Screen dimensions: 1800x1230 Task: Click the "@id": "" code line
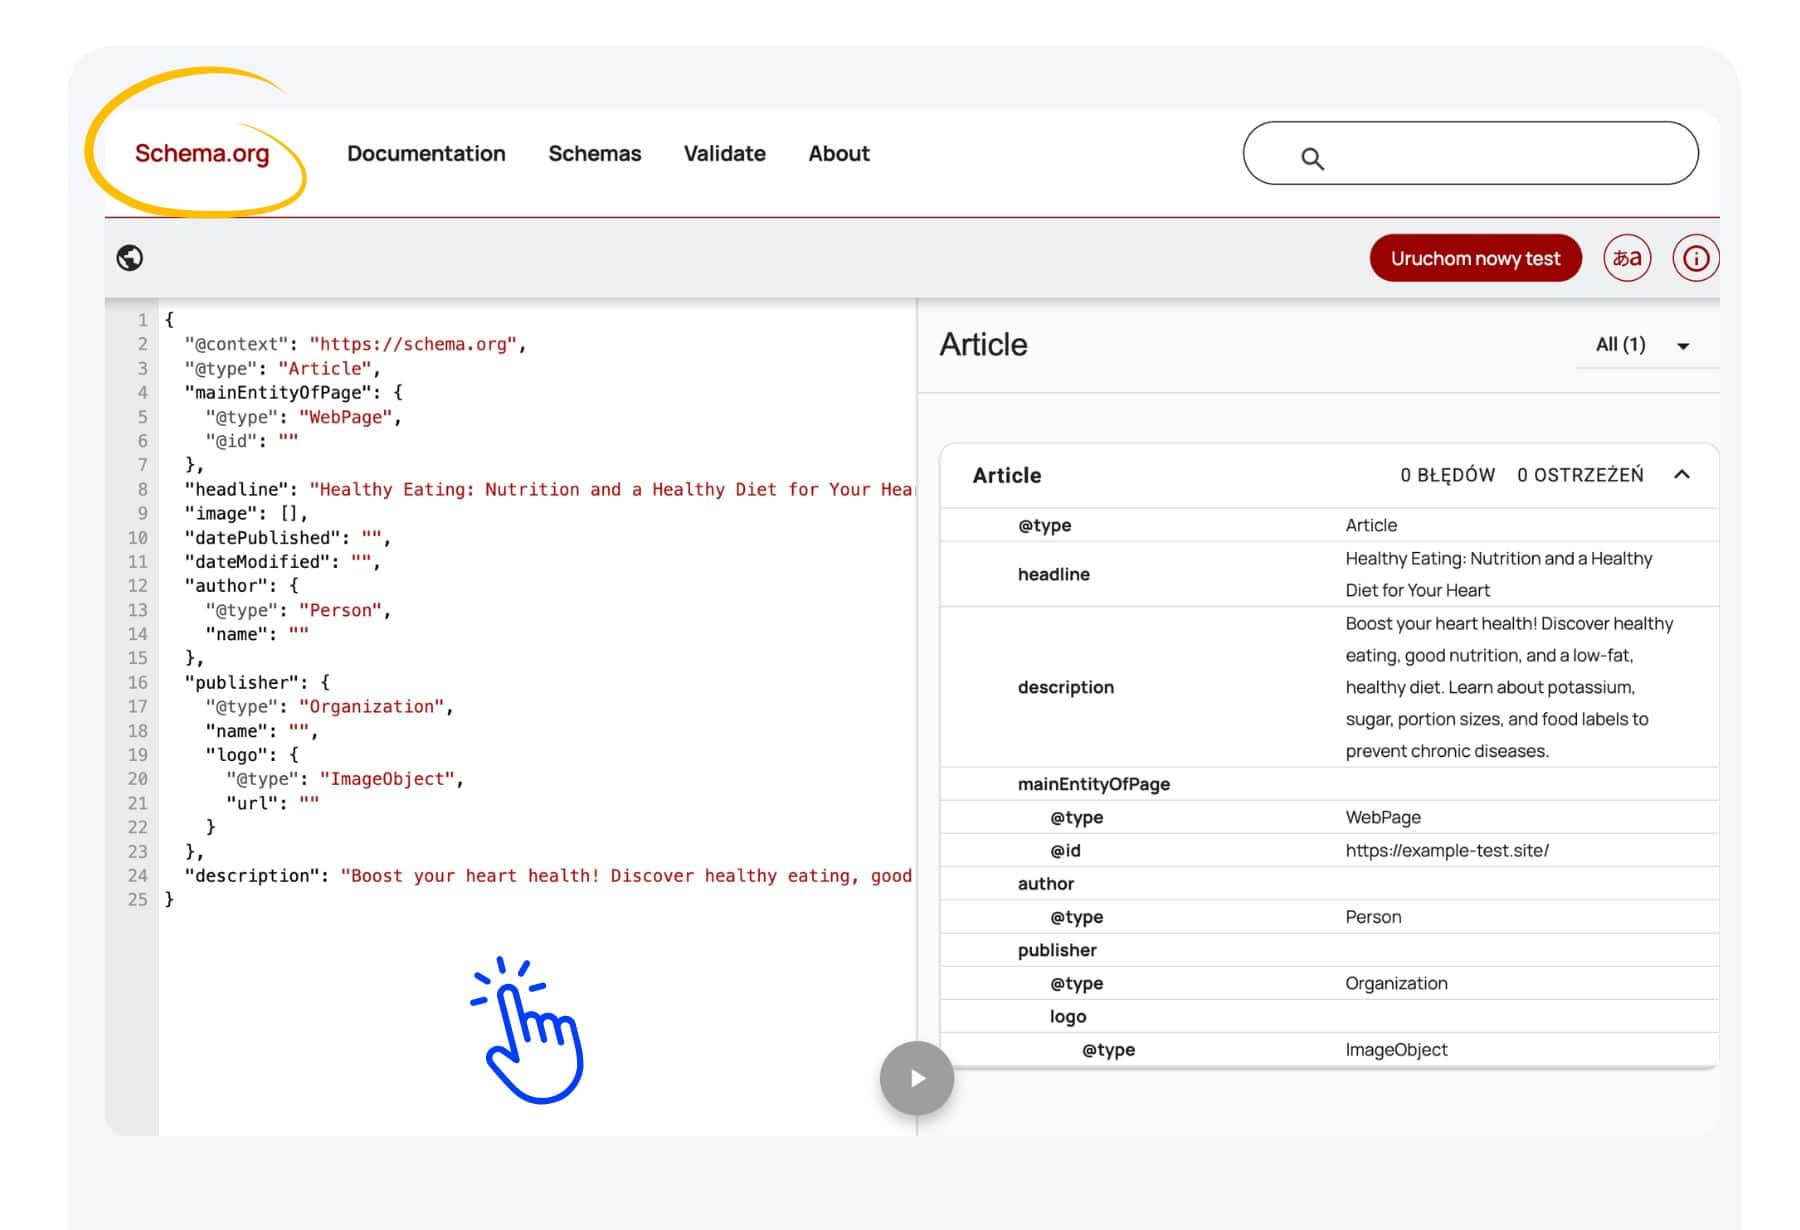pyautogui.click(x=252, y=441)
